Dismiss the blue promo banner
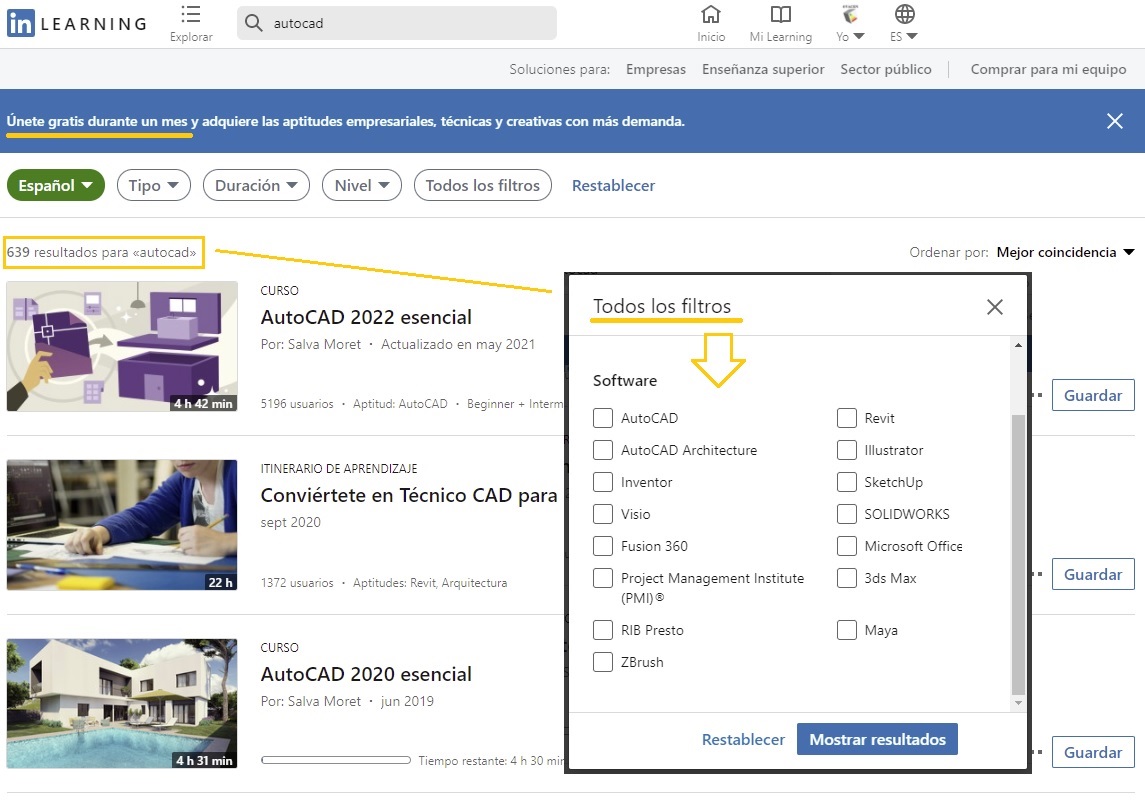The image size is (1145, 806). [x=1115, y=121]
